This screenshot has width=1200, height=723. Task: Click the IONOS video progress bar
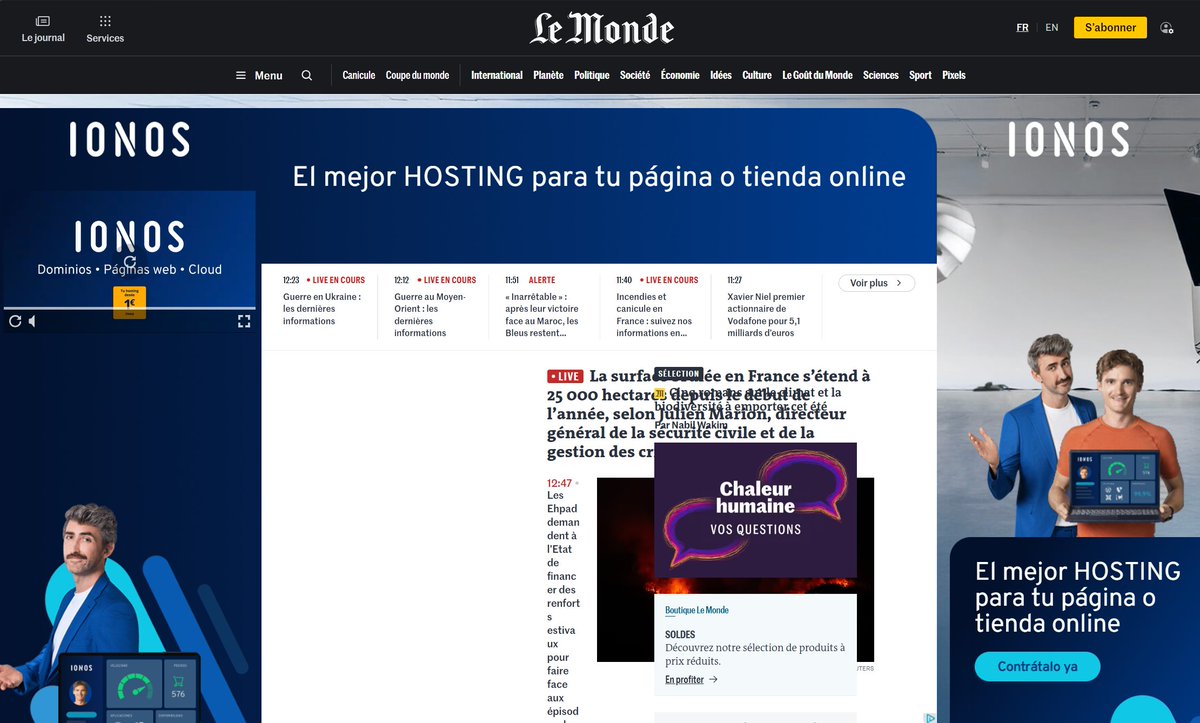coord(129,308)
